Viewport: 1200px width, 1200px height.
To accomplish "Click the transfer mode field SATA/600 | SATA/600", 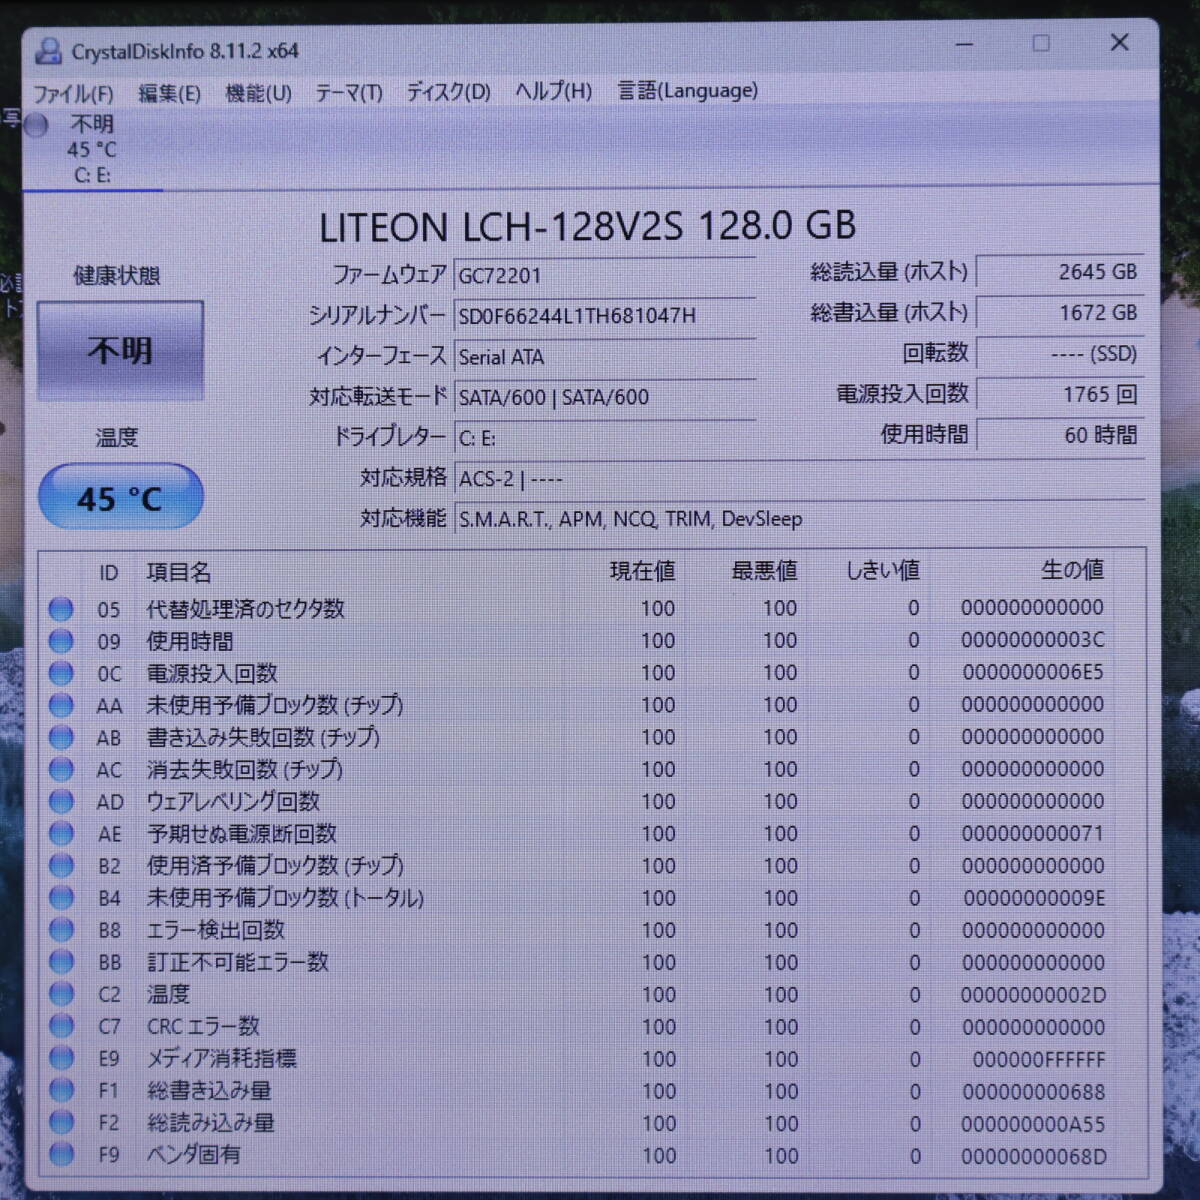I will coord(605,397).
